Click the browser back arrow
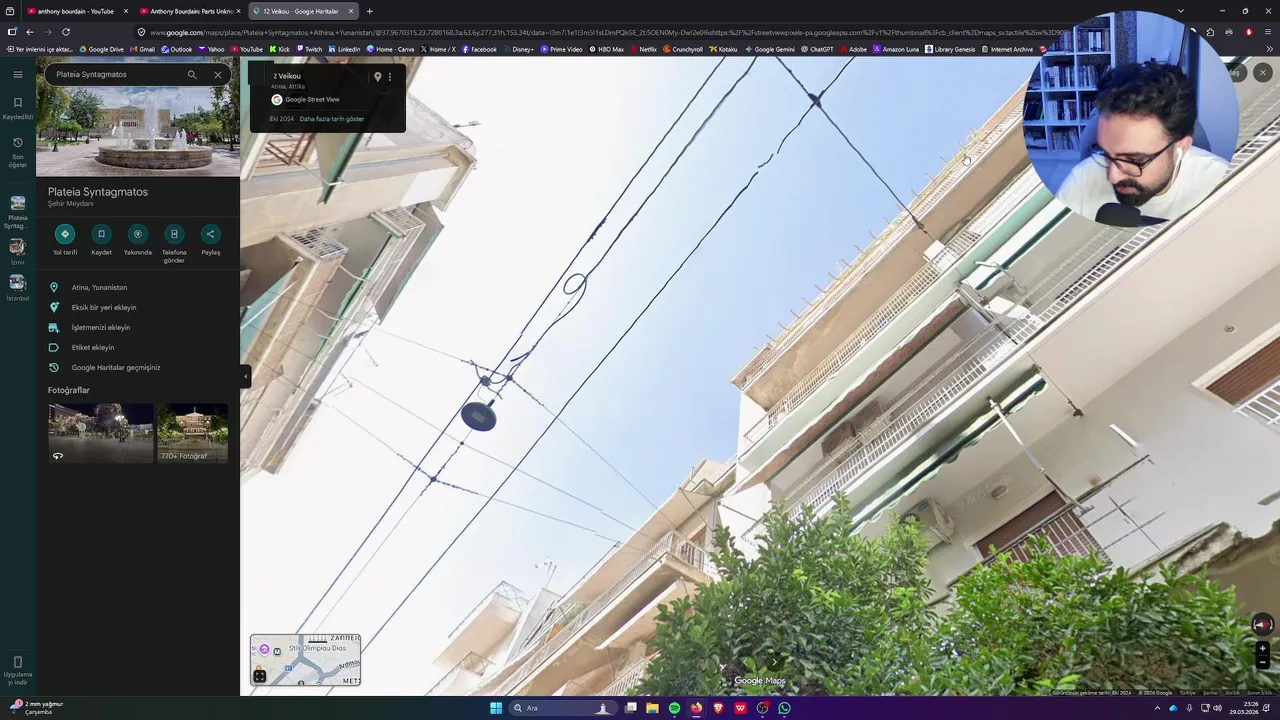 [29, 32]
